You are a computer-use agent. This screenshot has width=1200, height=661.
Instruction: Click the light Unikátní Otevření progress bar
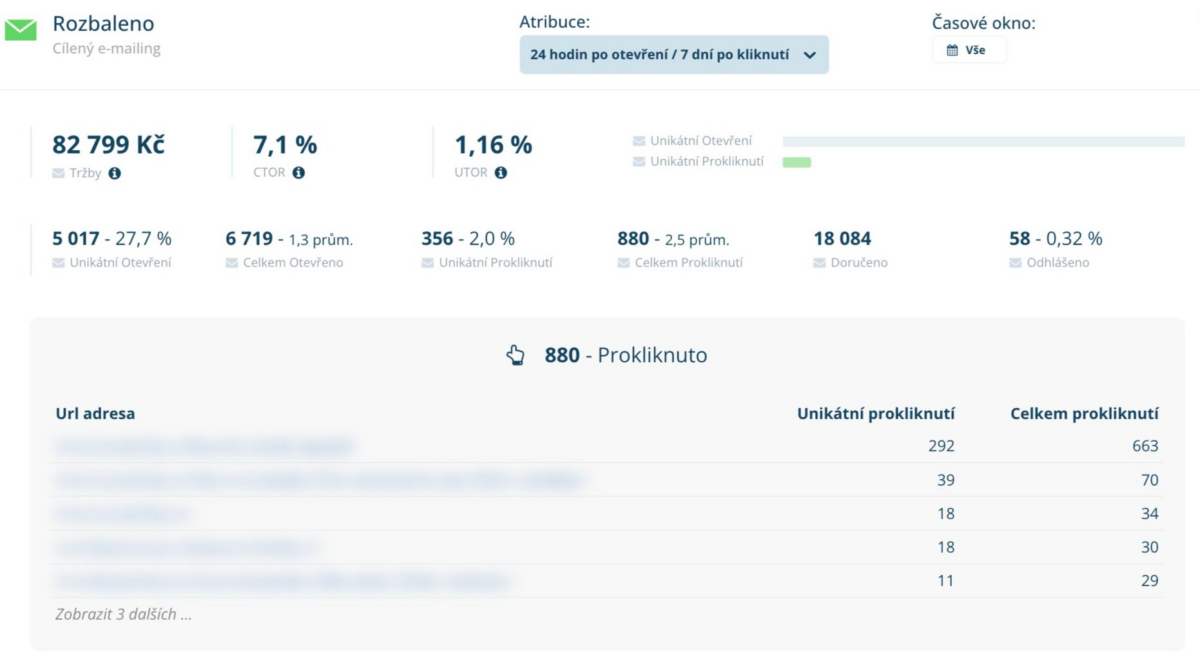click(x=983, y=142)
